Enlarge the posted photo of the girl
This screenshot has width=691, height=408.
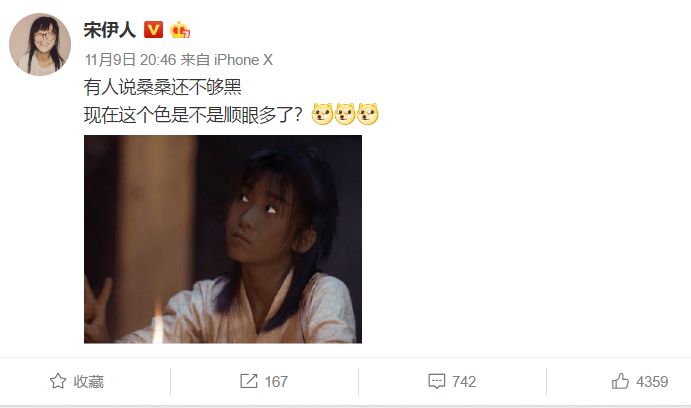tap(223, 239)
